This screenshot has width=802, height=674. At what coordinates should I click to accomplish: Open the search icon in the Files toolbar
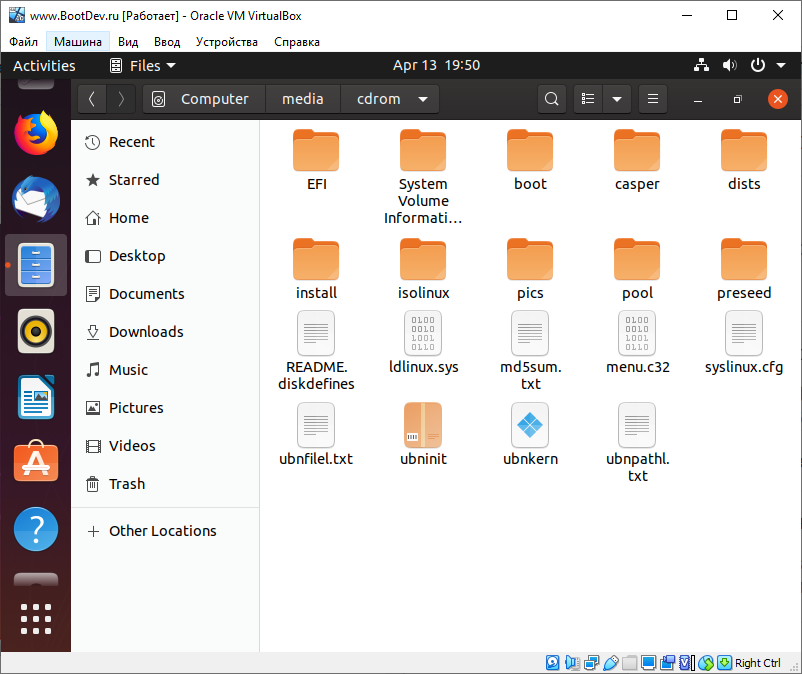(x=551, y=99)
